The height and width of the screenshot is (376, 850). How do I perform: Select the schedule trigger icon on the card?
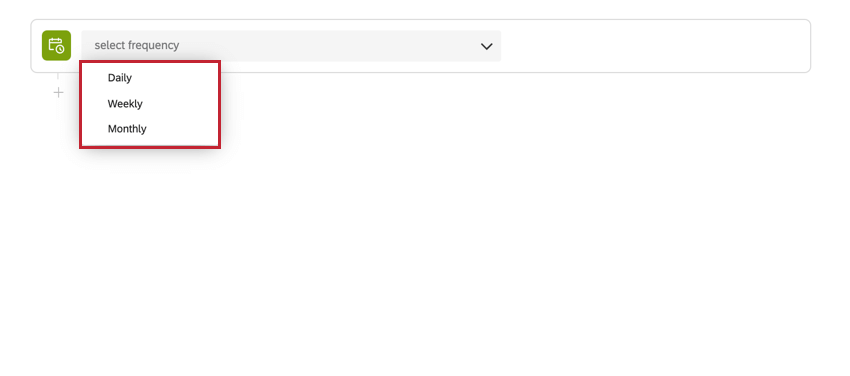click(x=56, y=46)
